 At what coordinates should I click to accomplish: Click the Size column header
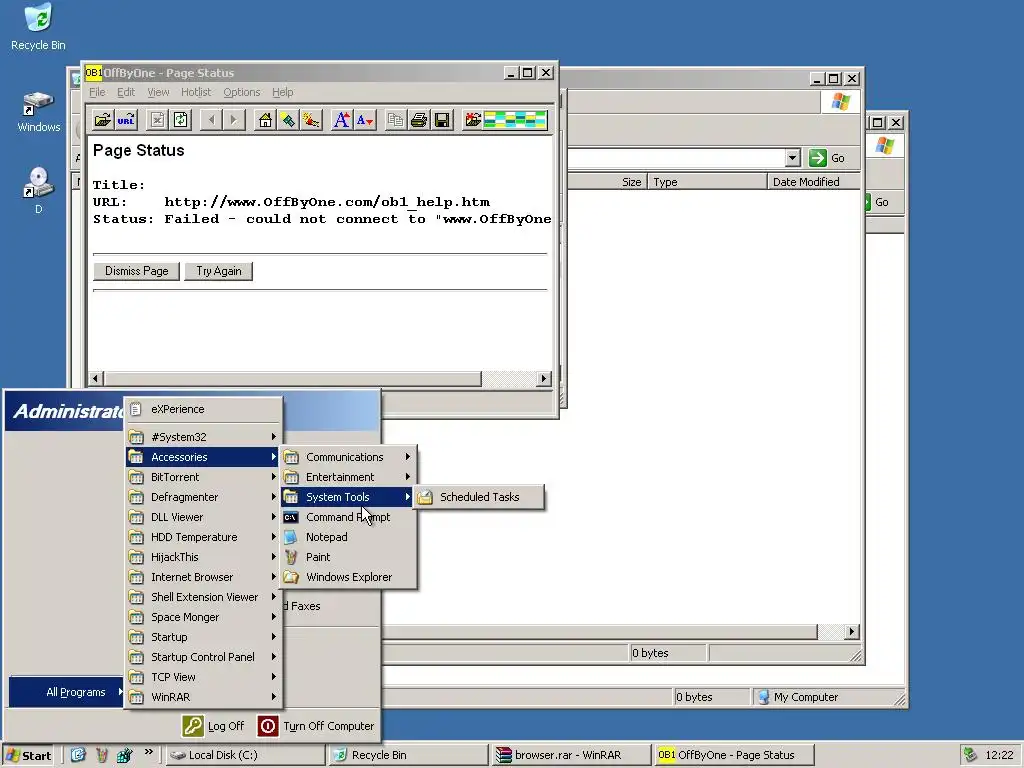[607, 182]
